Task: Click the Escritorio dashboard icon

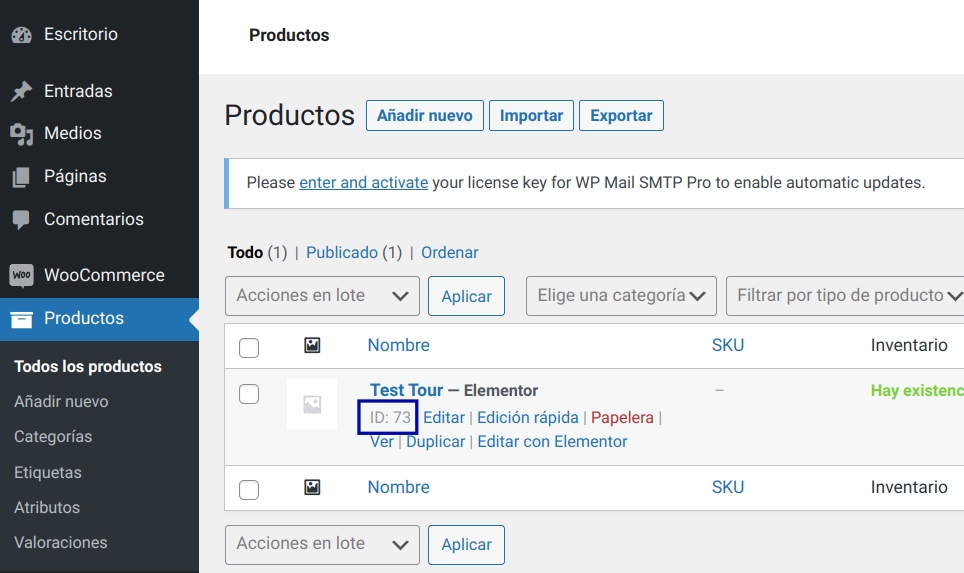Action: click(x=21, y=35)
